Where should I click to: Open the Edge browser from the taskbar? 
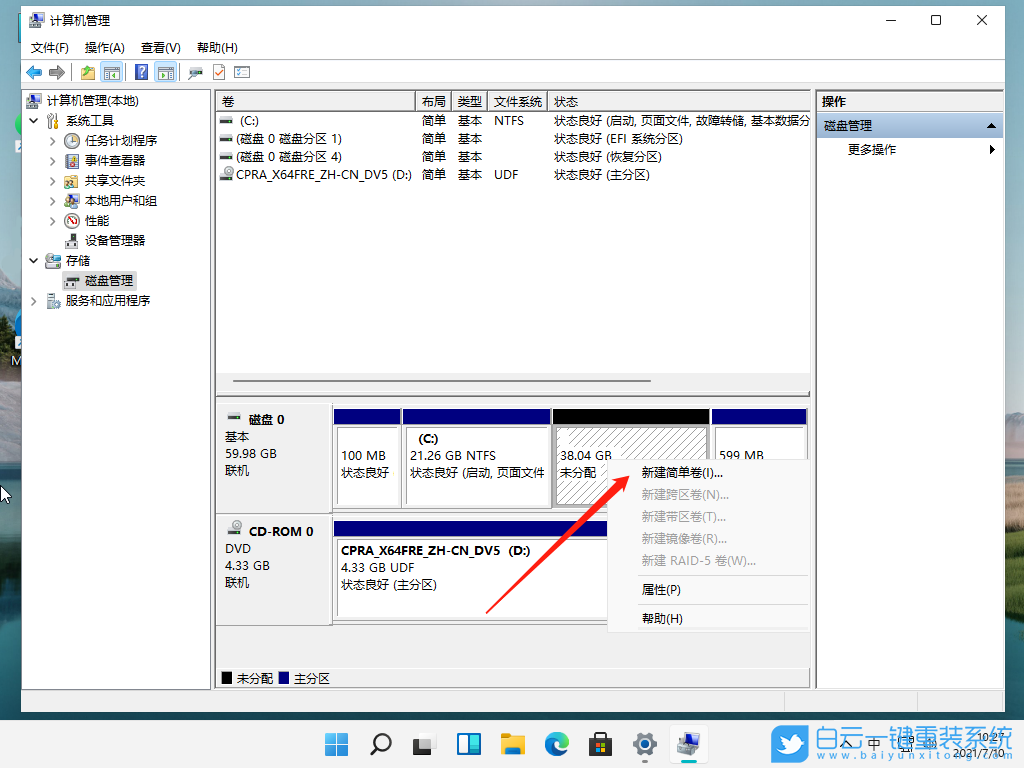click(x=556, y=744)
